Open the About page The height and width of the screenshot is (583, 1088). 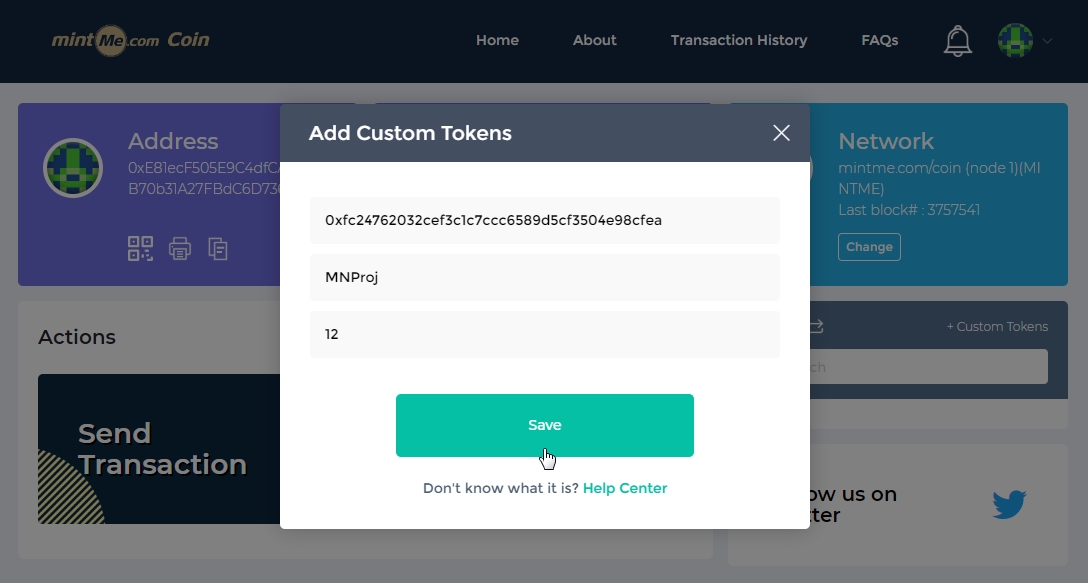coord(594,41)
